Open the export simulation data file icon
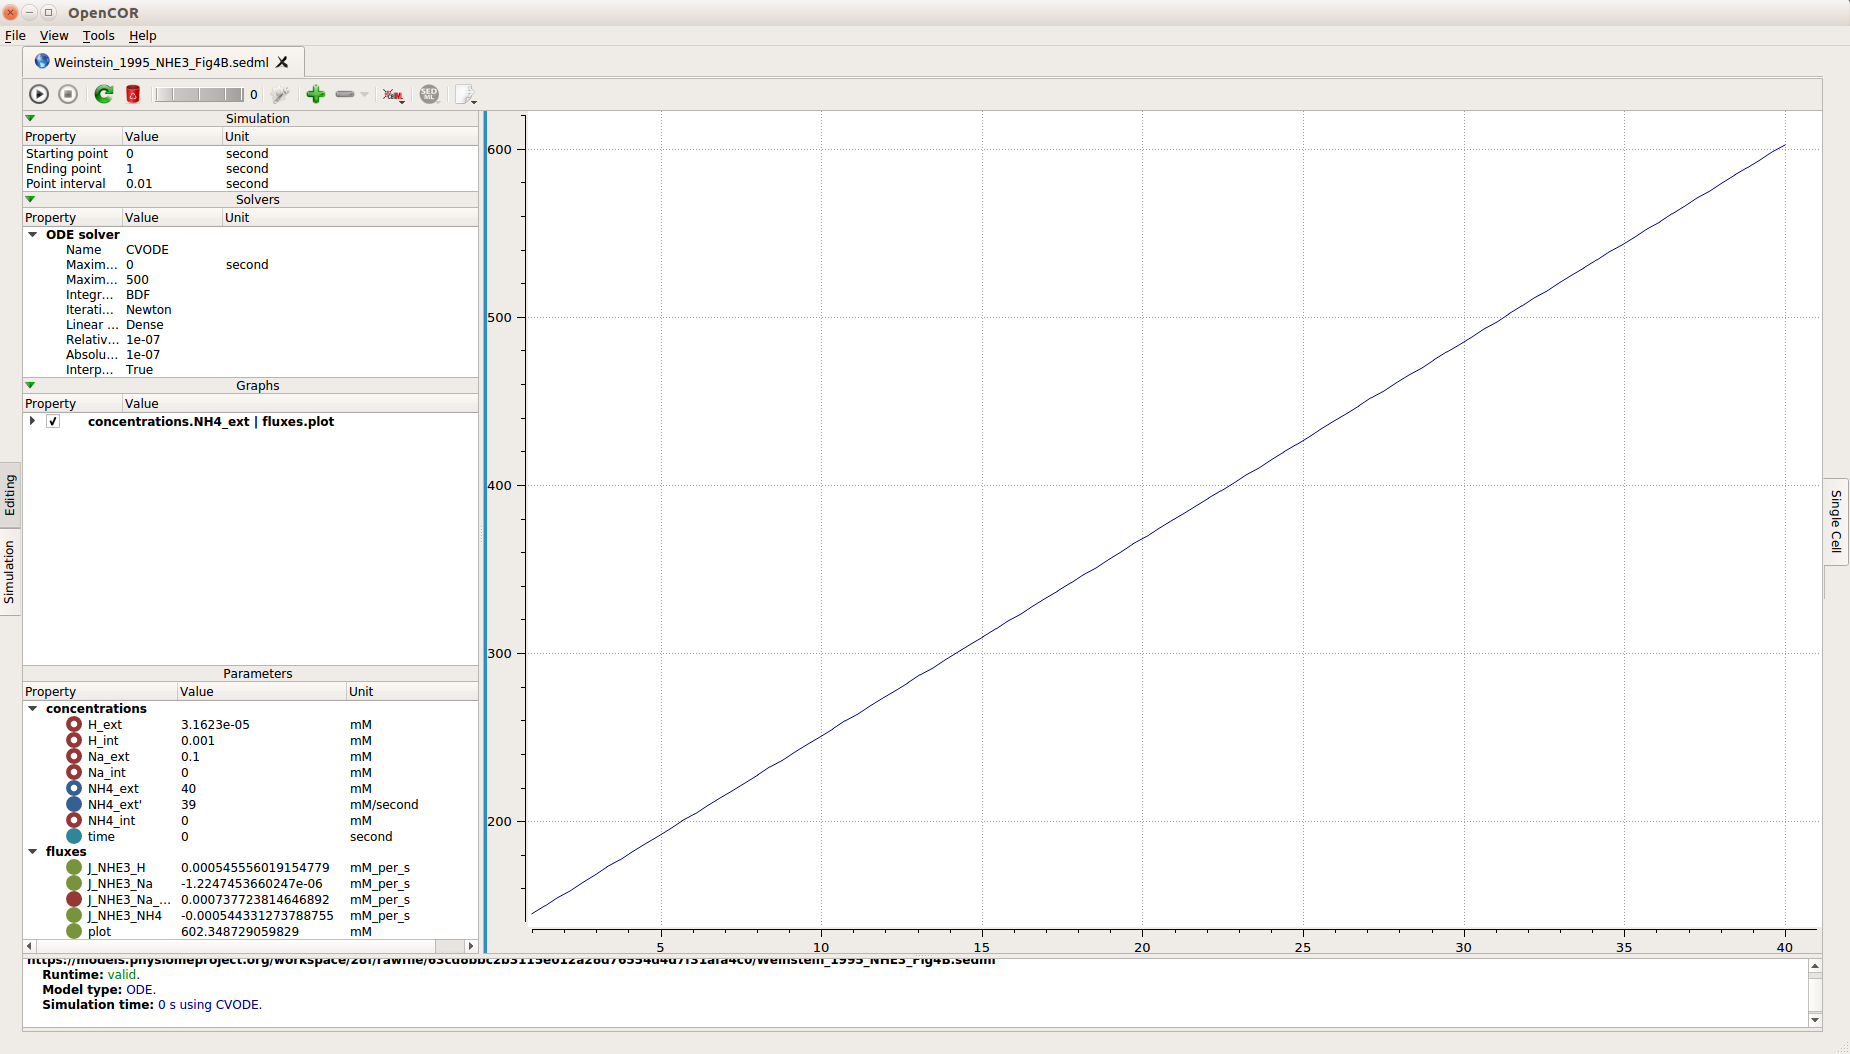 pos(465,94)
